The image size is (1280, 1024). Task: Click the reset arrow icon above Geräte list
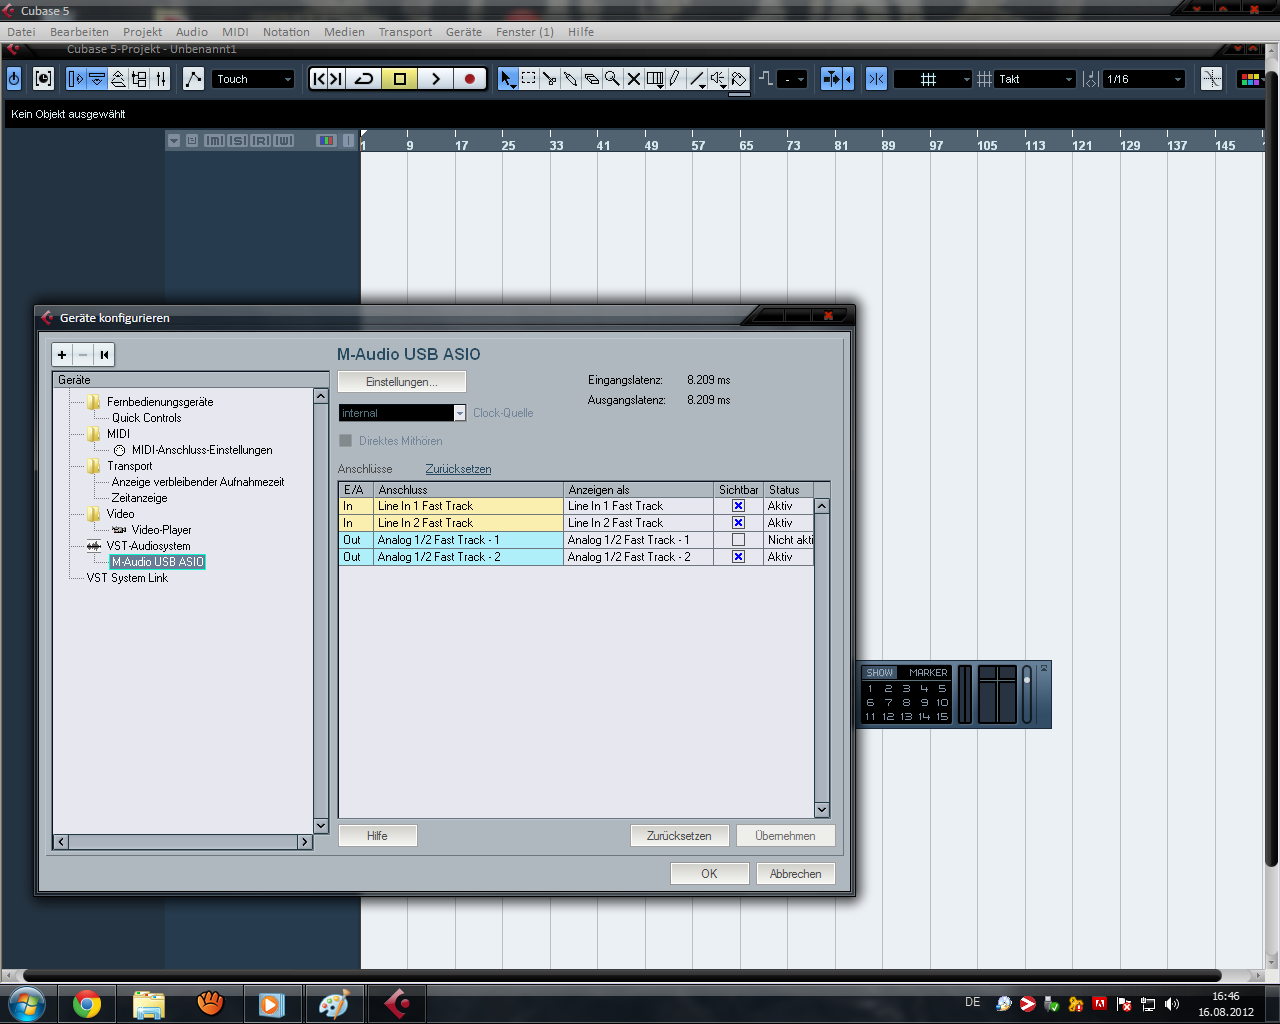(104, 354)
